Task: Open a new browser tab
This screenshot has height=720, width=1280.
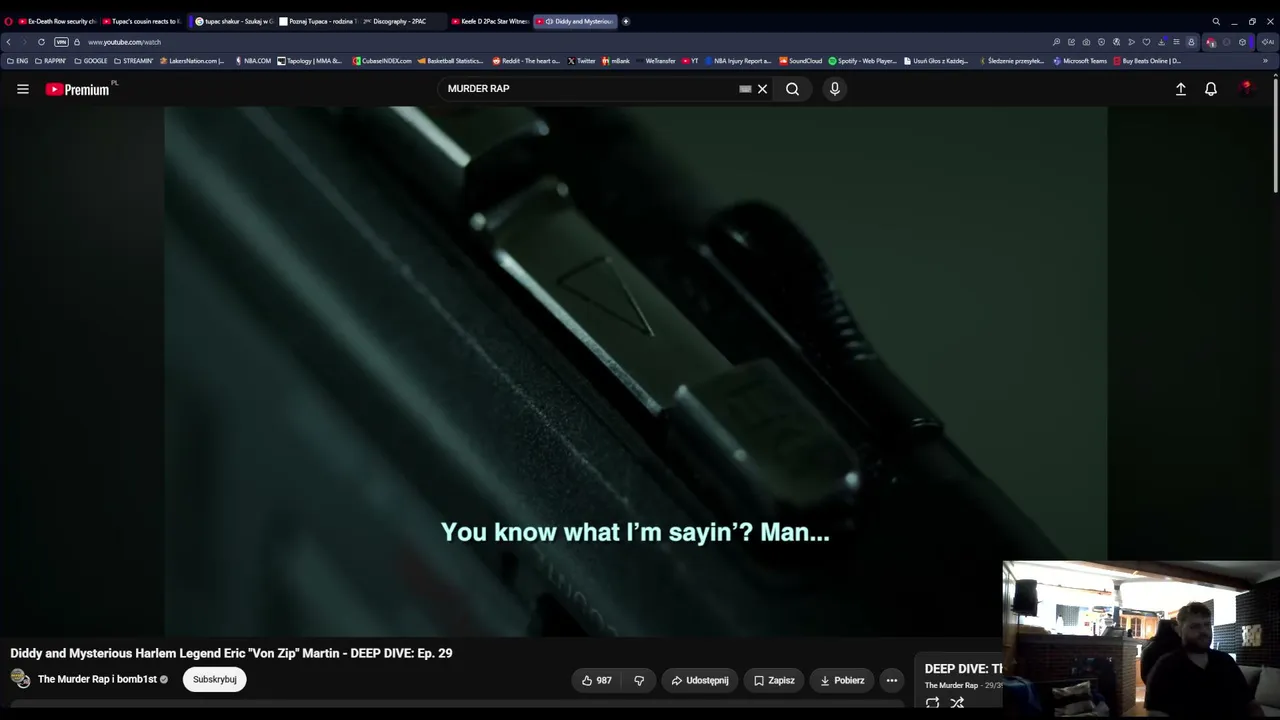Action: click(x=626, y=21)
